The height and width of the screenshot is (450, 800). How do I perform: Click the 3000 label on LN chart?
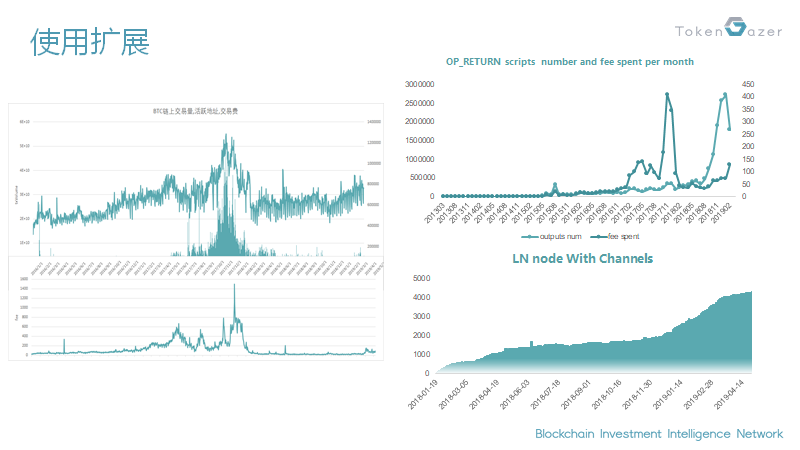(x=421, y=316)
